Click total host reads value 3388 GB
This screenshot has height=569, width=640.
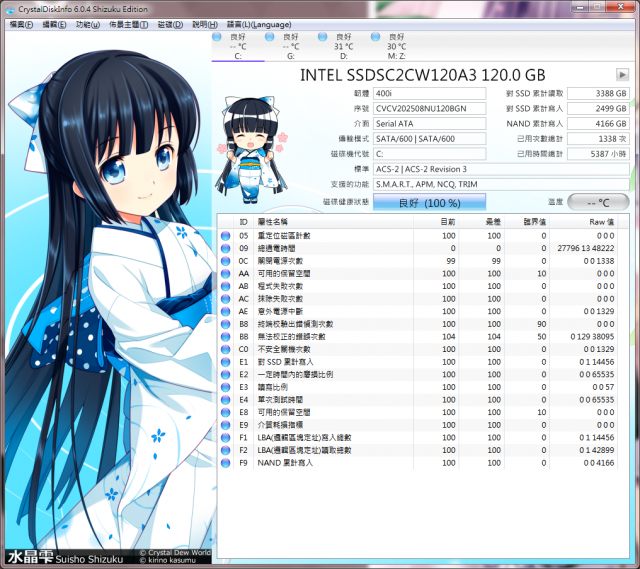(598, 93)
